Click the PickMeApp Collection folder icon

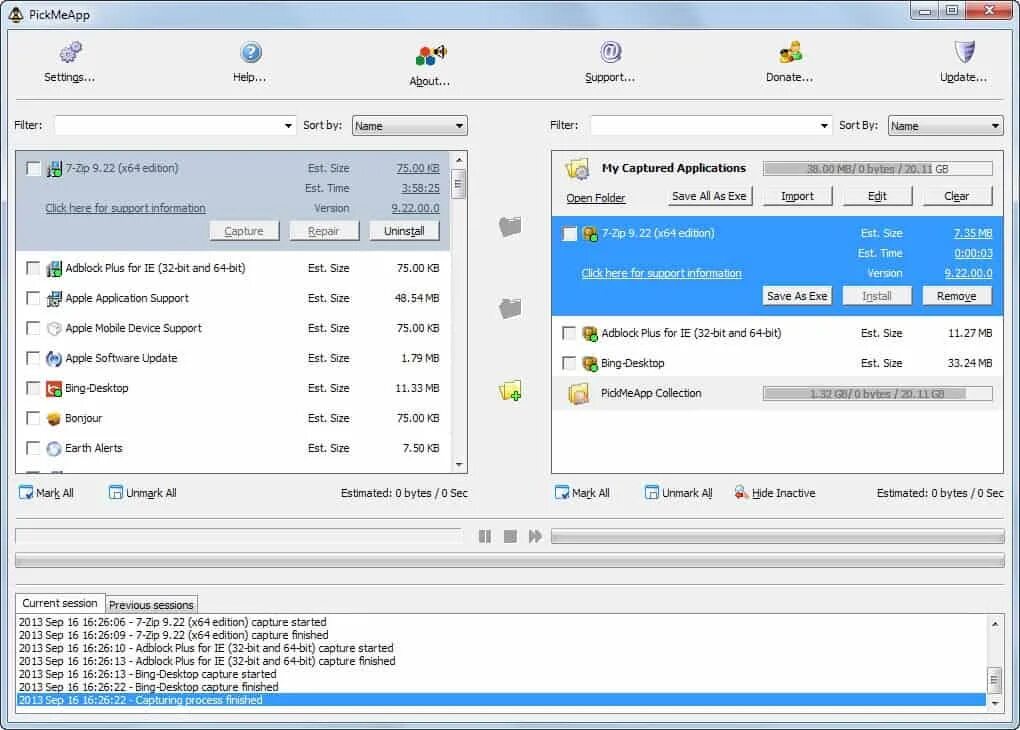(578, 394)
